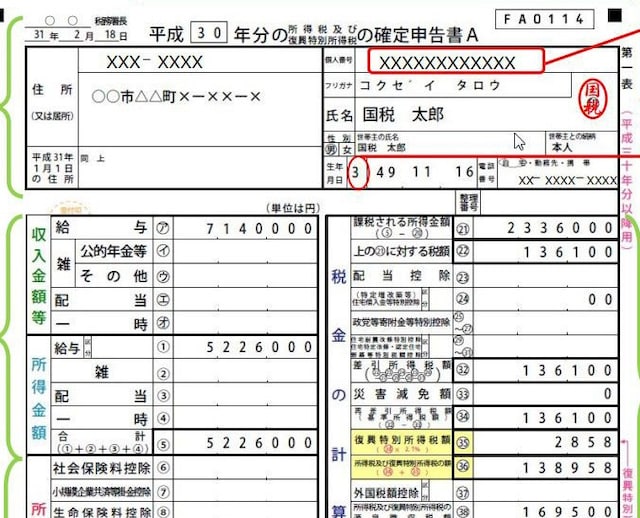Click 給与 ① amount 5226000
The width and height of the screenshot is (640, 518).
tap(259, 347)
